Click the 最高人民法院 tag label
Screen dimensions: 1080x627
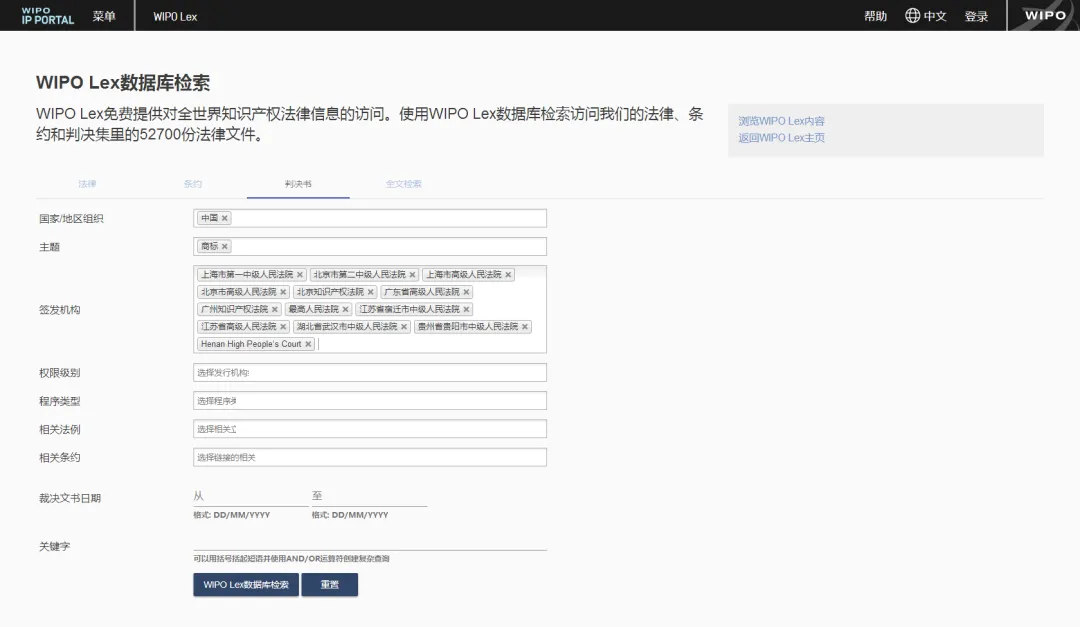(x=313, y=309)
